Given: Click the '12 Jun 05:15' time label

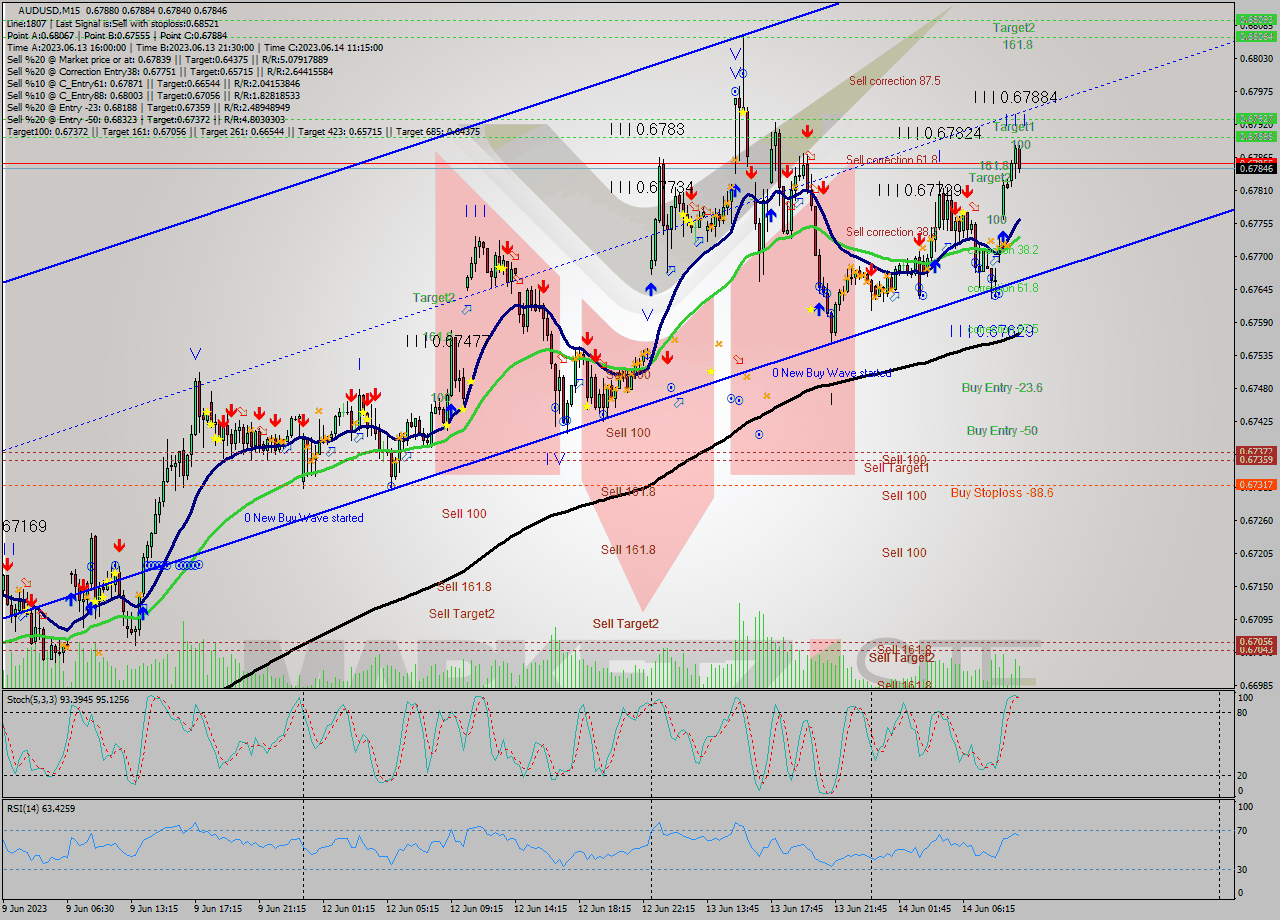Looking at the screenshot, I should [412, 909].
